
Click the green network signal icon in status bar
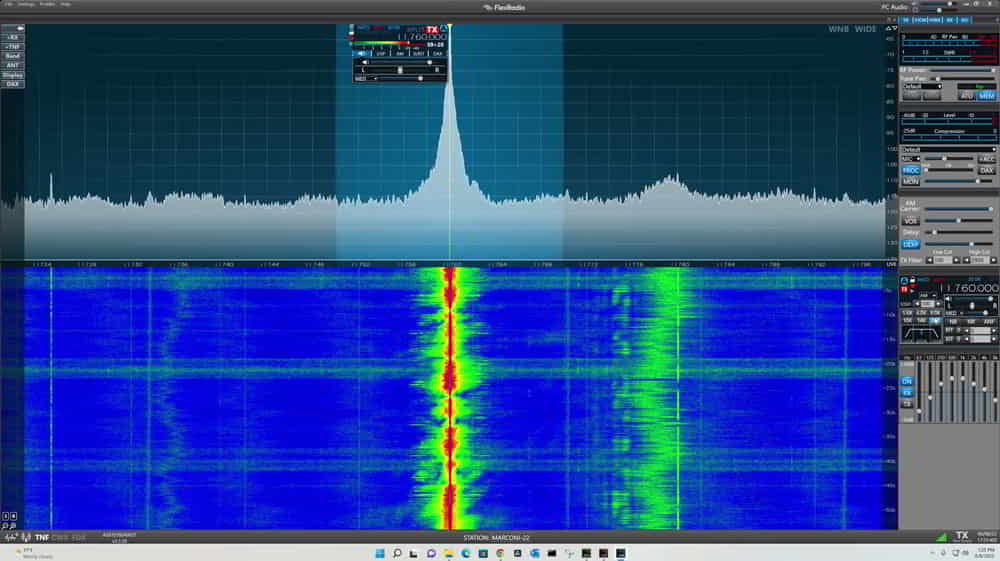click(942, 537)
